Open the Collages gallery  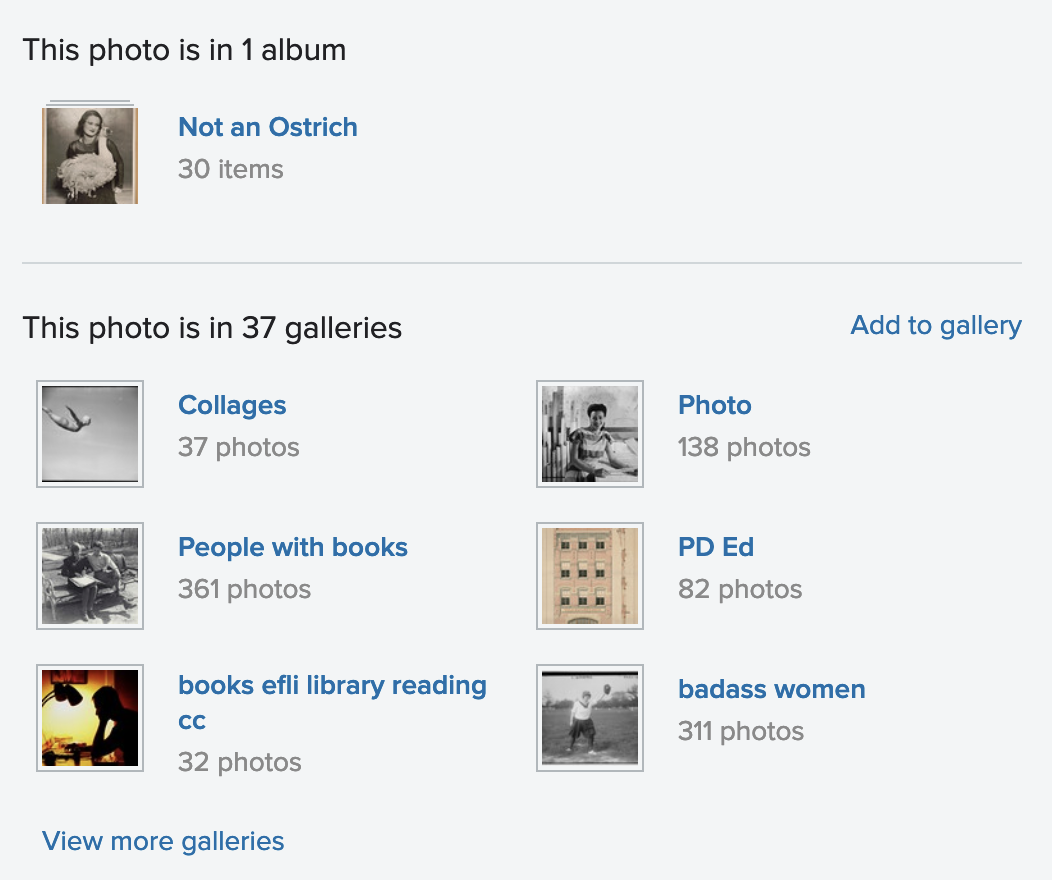pyautogui.click(x=231, y=405)
